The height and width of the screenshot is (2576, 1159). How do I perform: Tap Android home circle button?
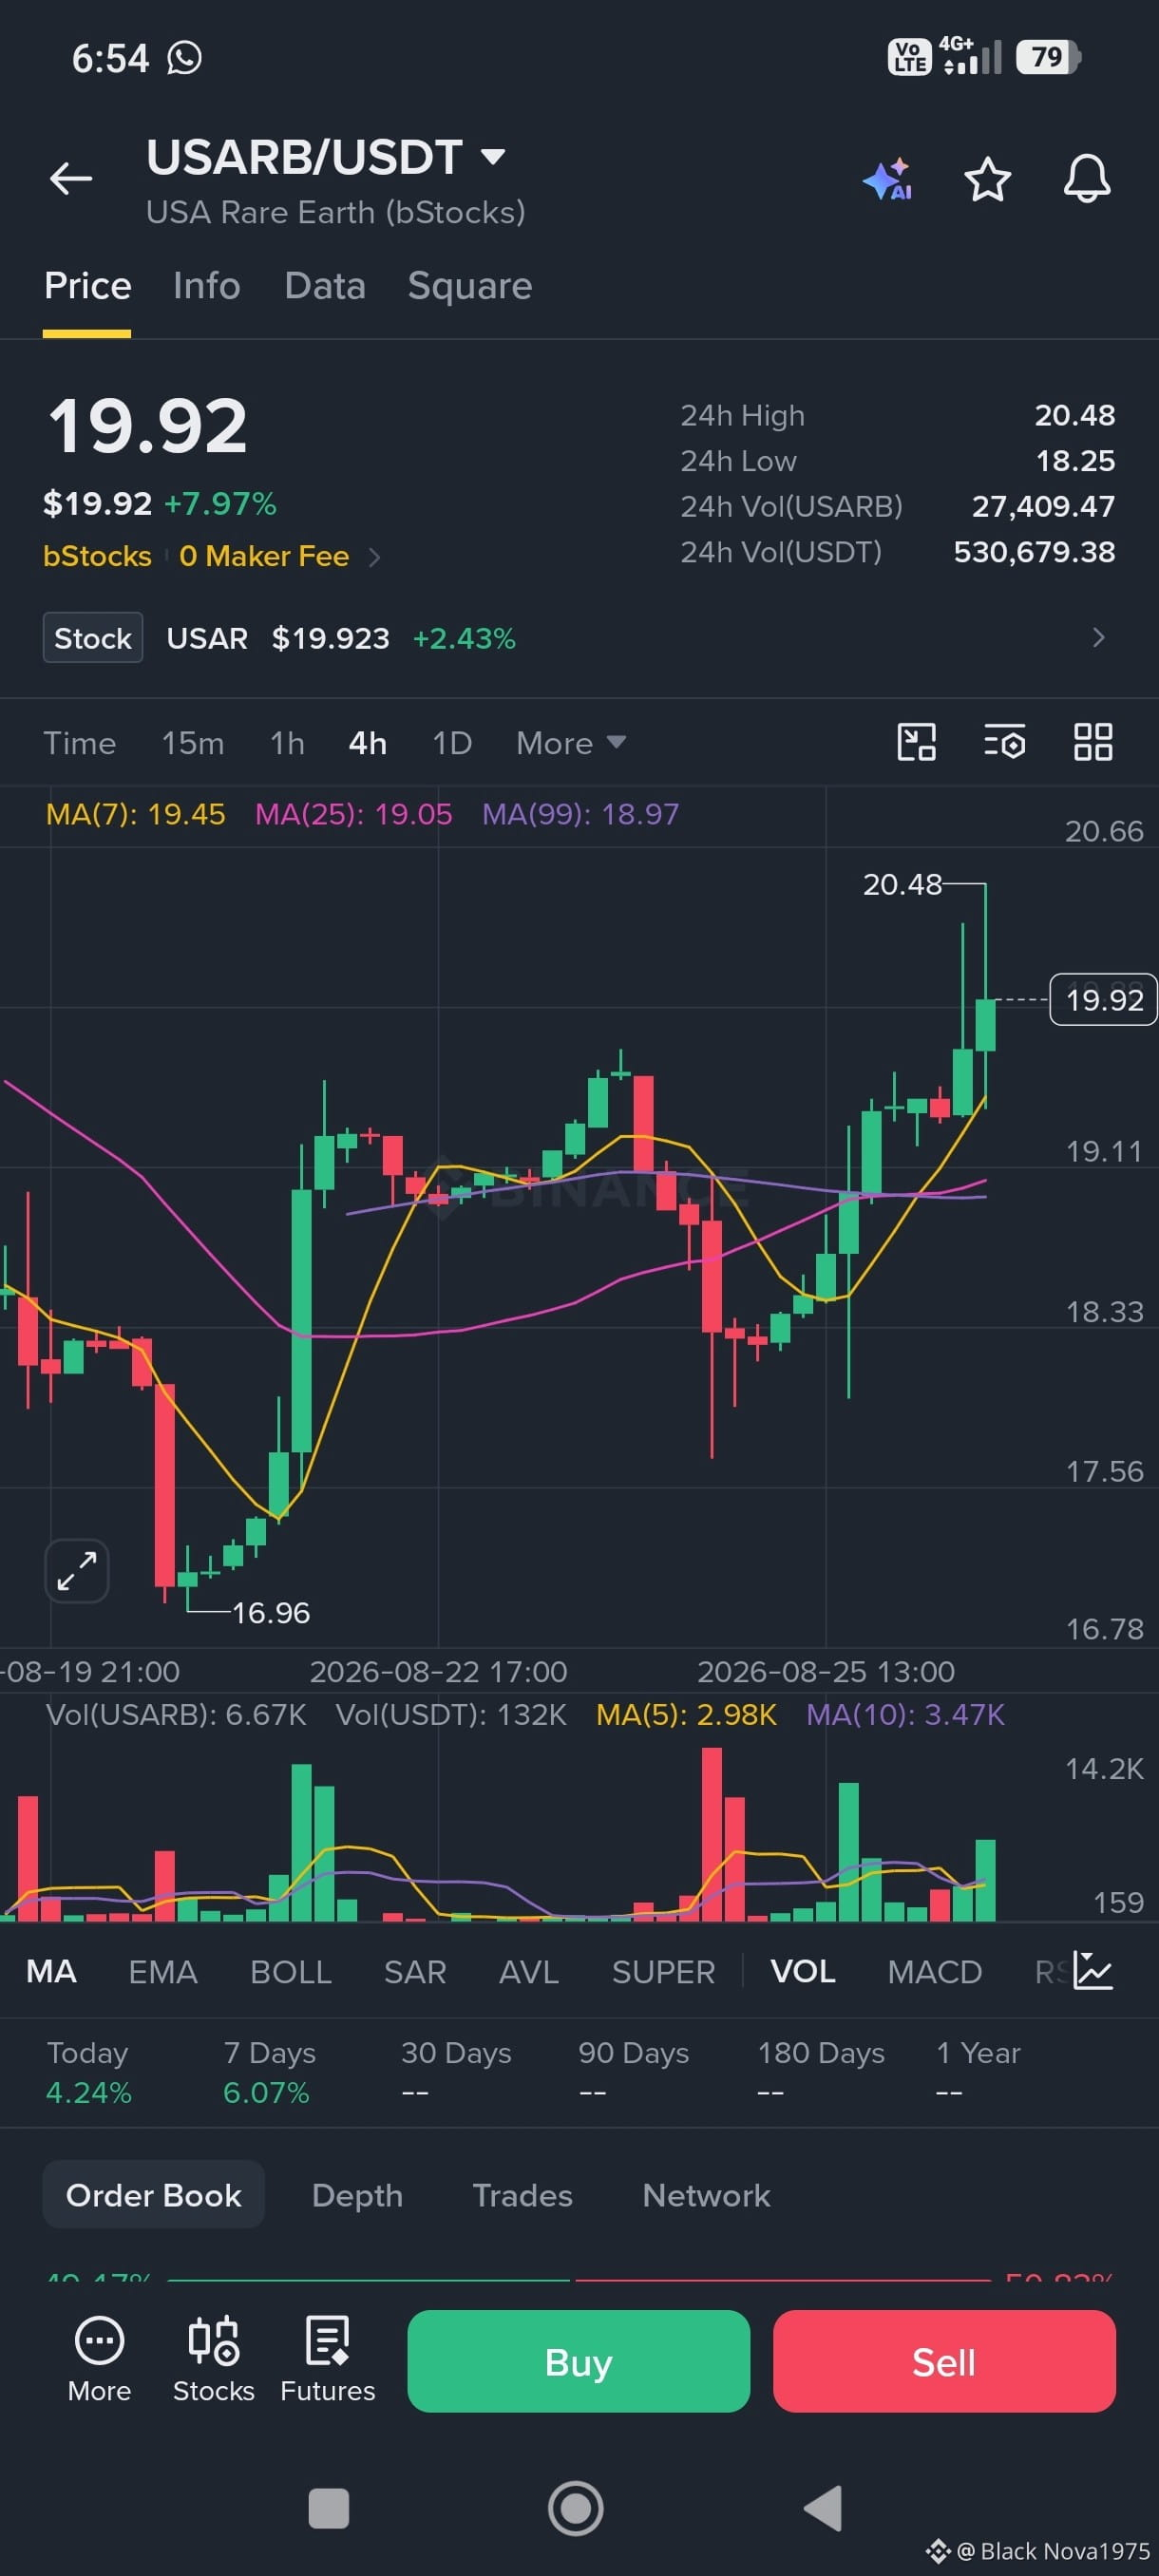[576, 2508]
